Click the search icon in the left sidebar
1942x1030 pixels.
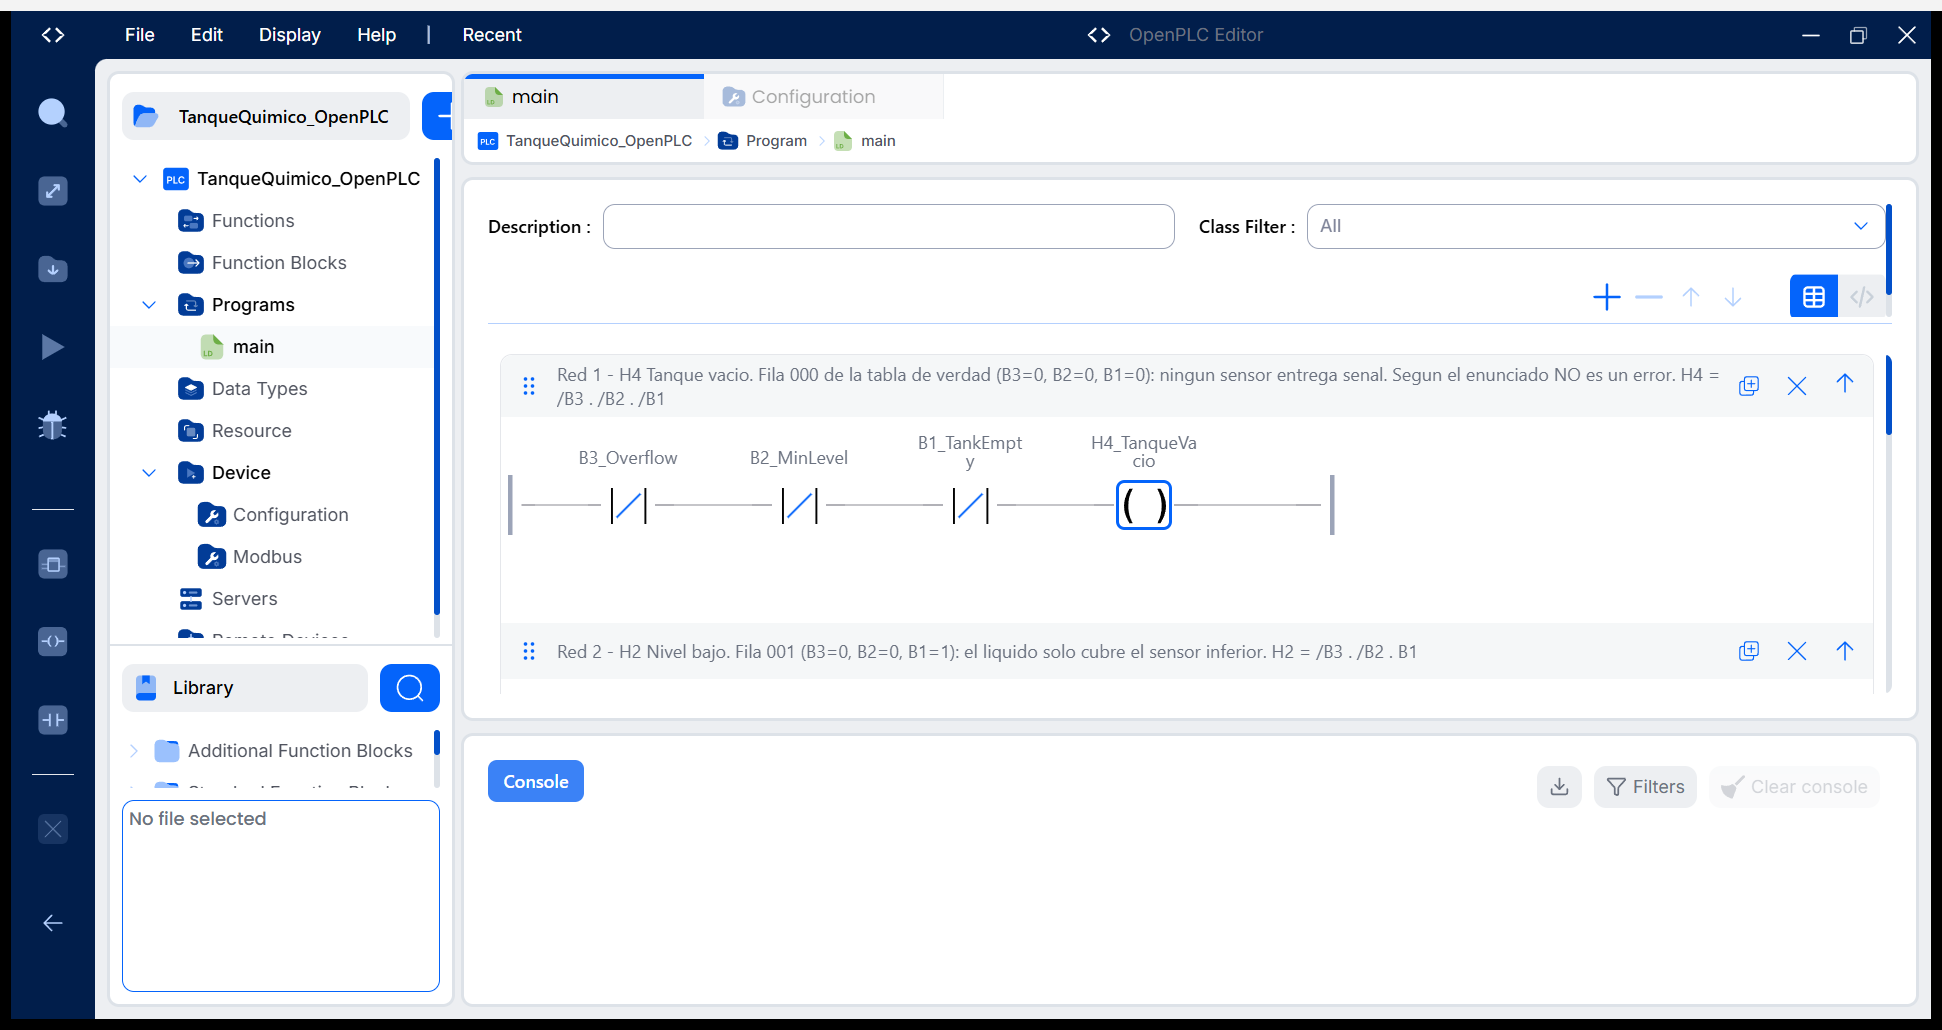pos(53,113)
